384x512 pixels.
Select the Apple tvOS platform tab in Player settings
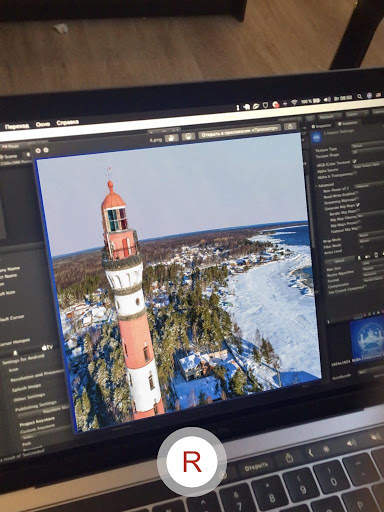click(47, 348)
